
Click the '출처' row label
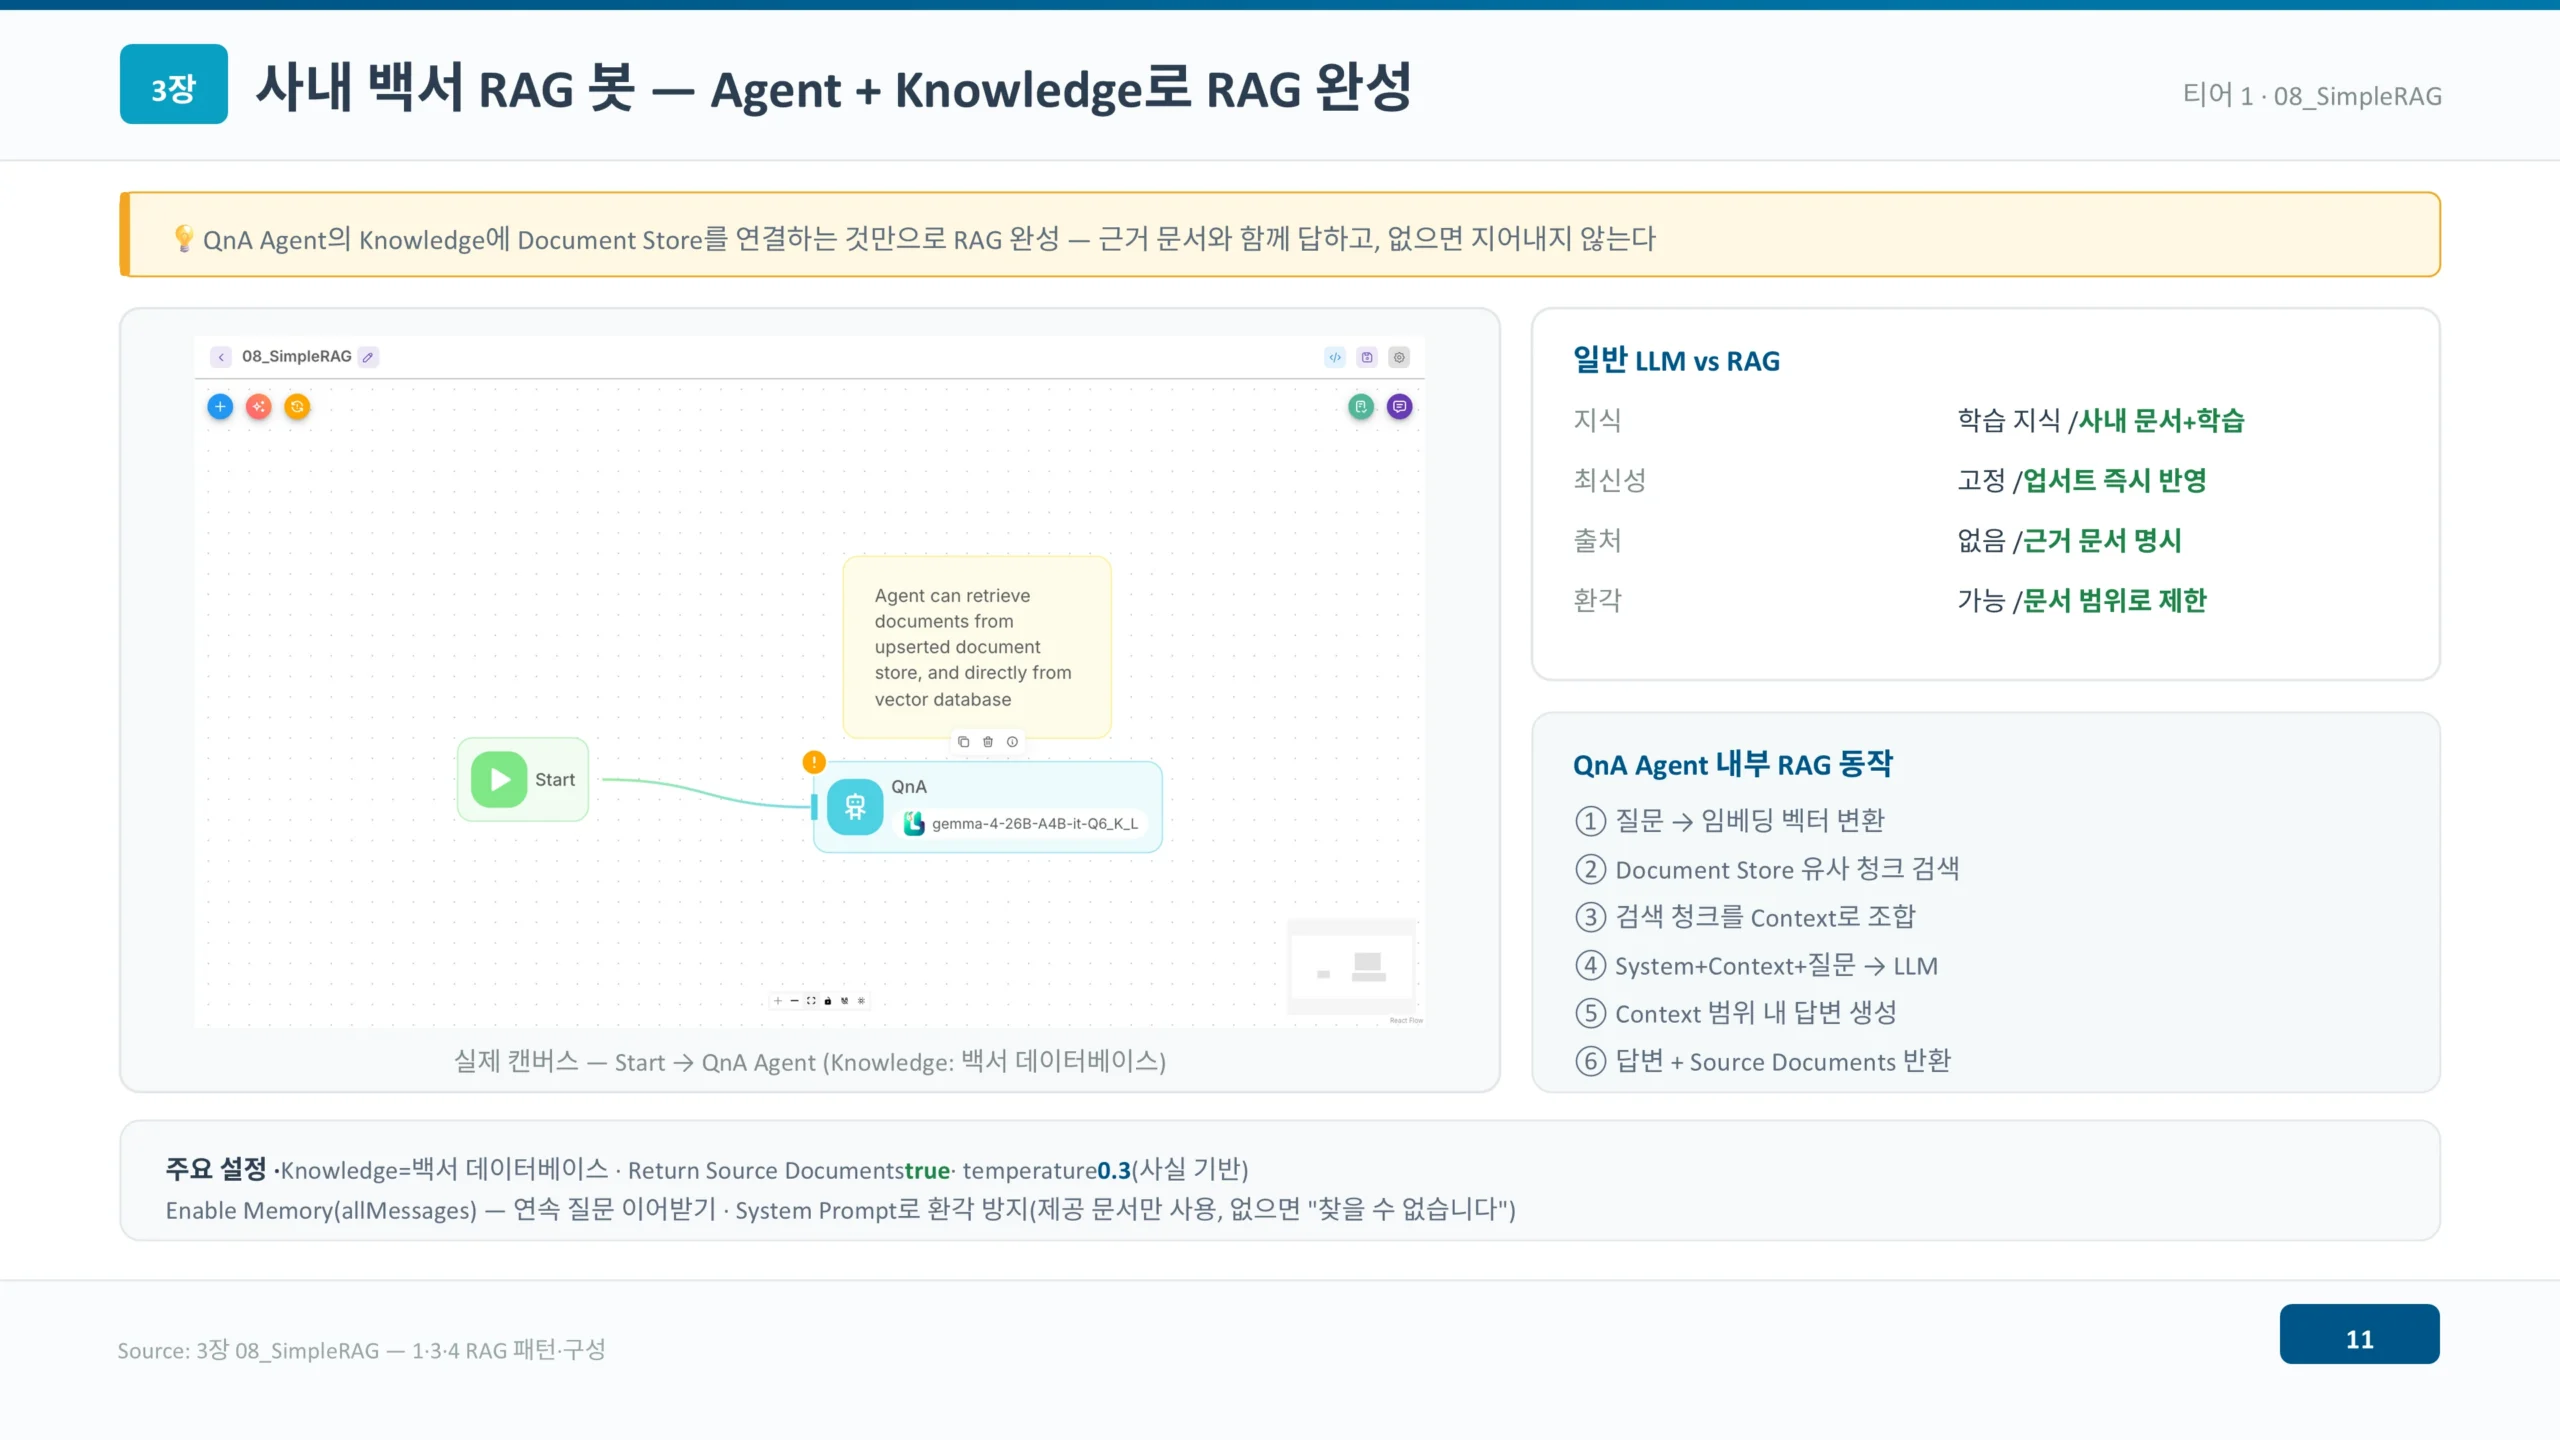[1597, 541]
